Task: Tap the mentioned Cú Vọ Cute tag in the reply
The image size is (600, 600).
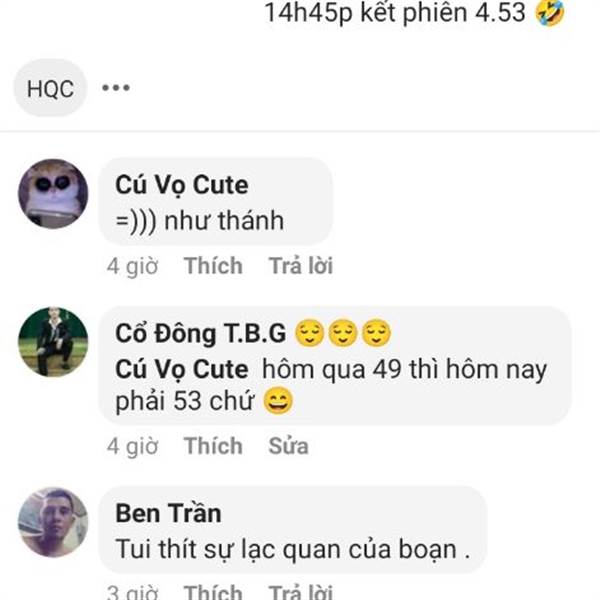Action: pyautogui.click(x=182, y=370)
